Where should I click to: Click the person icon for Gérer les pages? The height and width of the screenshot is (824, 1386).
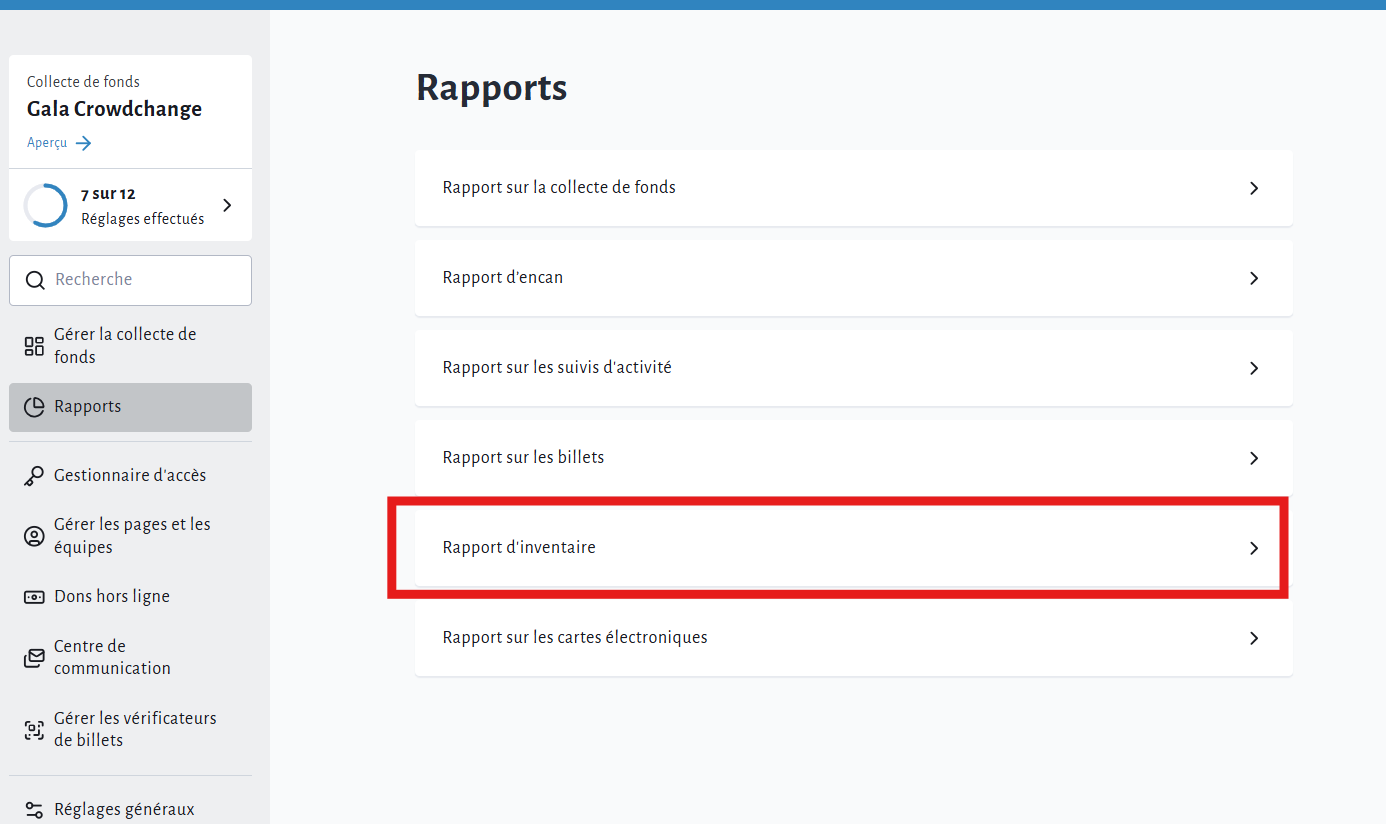[x=34, y=536]
